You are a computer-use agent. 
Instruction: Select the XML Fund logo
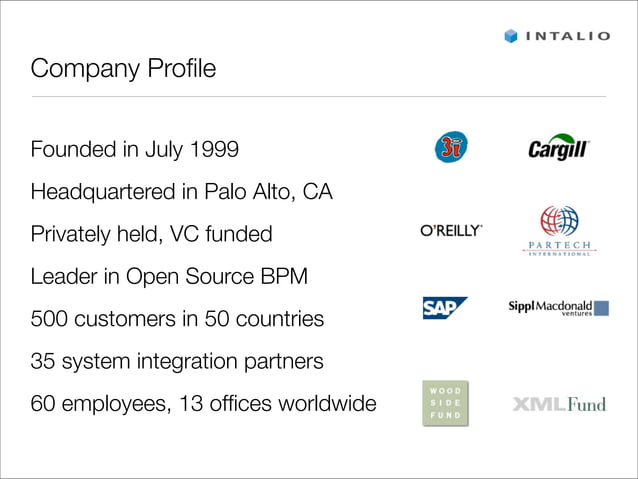pos(560,404)
